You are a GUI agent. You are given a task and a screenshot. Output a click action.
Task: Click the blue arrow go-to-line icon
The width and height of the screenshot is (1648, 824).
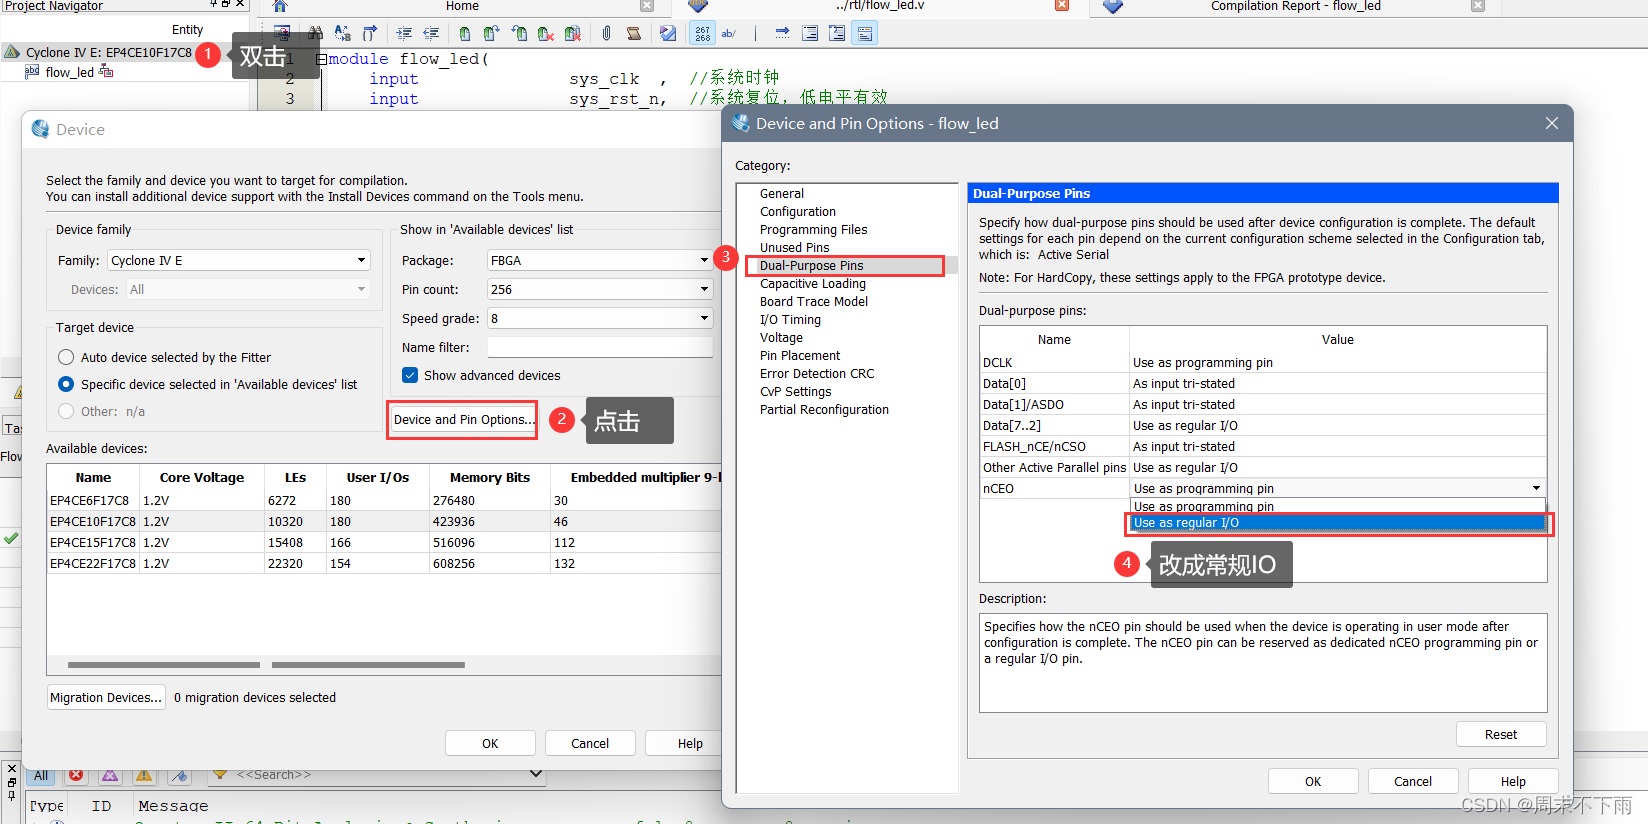[x=782, y=33]
